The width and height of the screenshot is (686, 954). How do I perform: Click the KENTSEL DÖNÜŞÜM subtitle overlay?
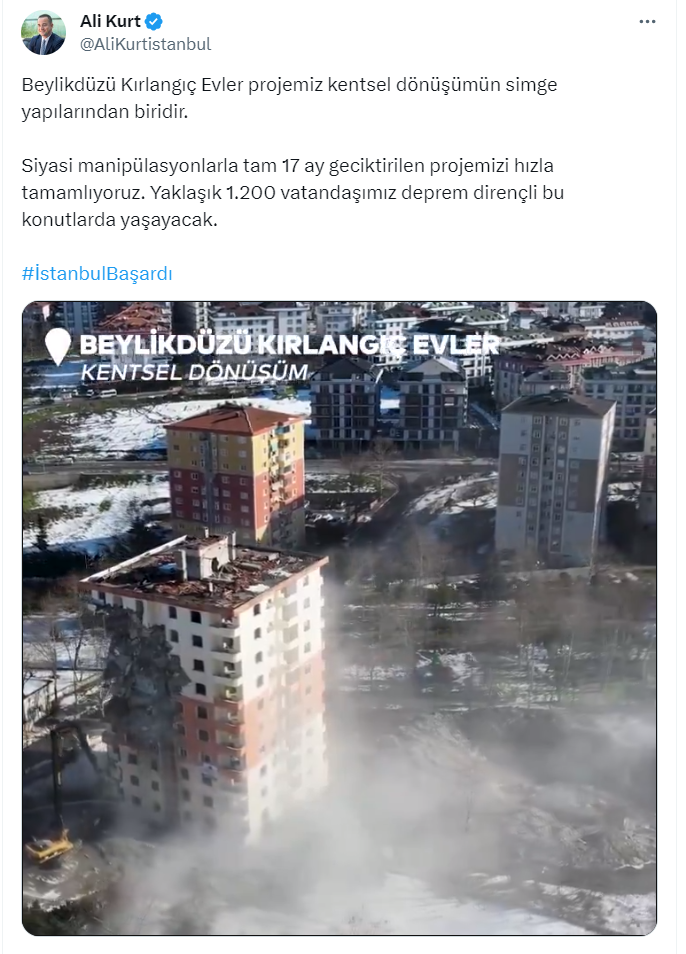point(195,372)
